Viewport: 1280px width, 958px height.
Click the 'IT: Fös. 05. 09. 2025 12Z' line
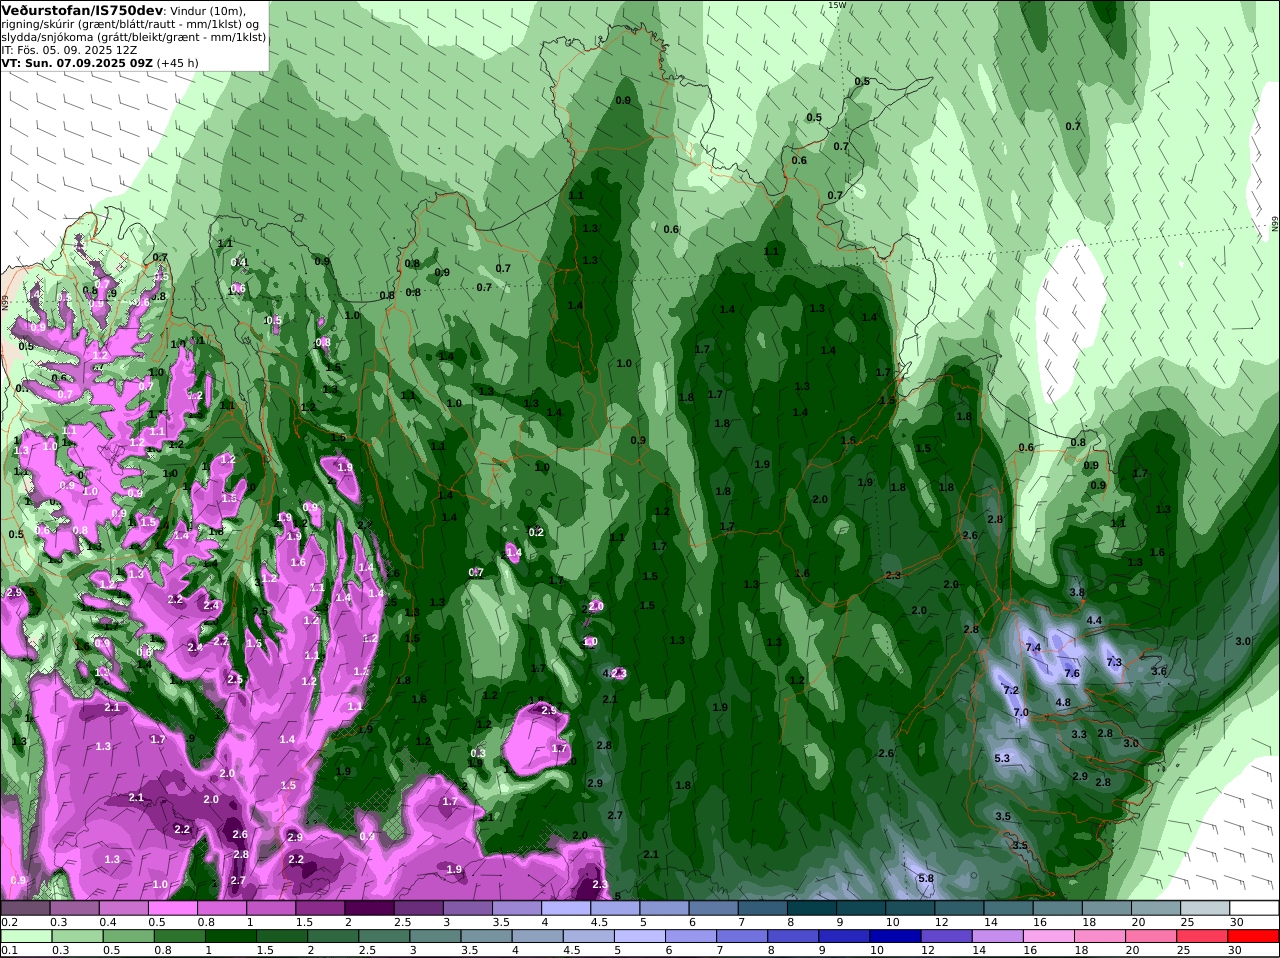click(x=69, y=50)
